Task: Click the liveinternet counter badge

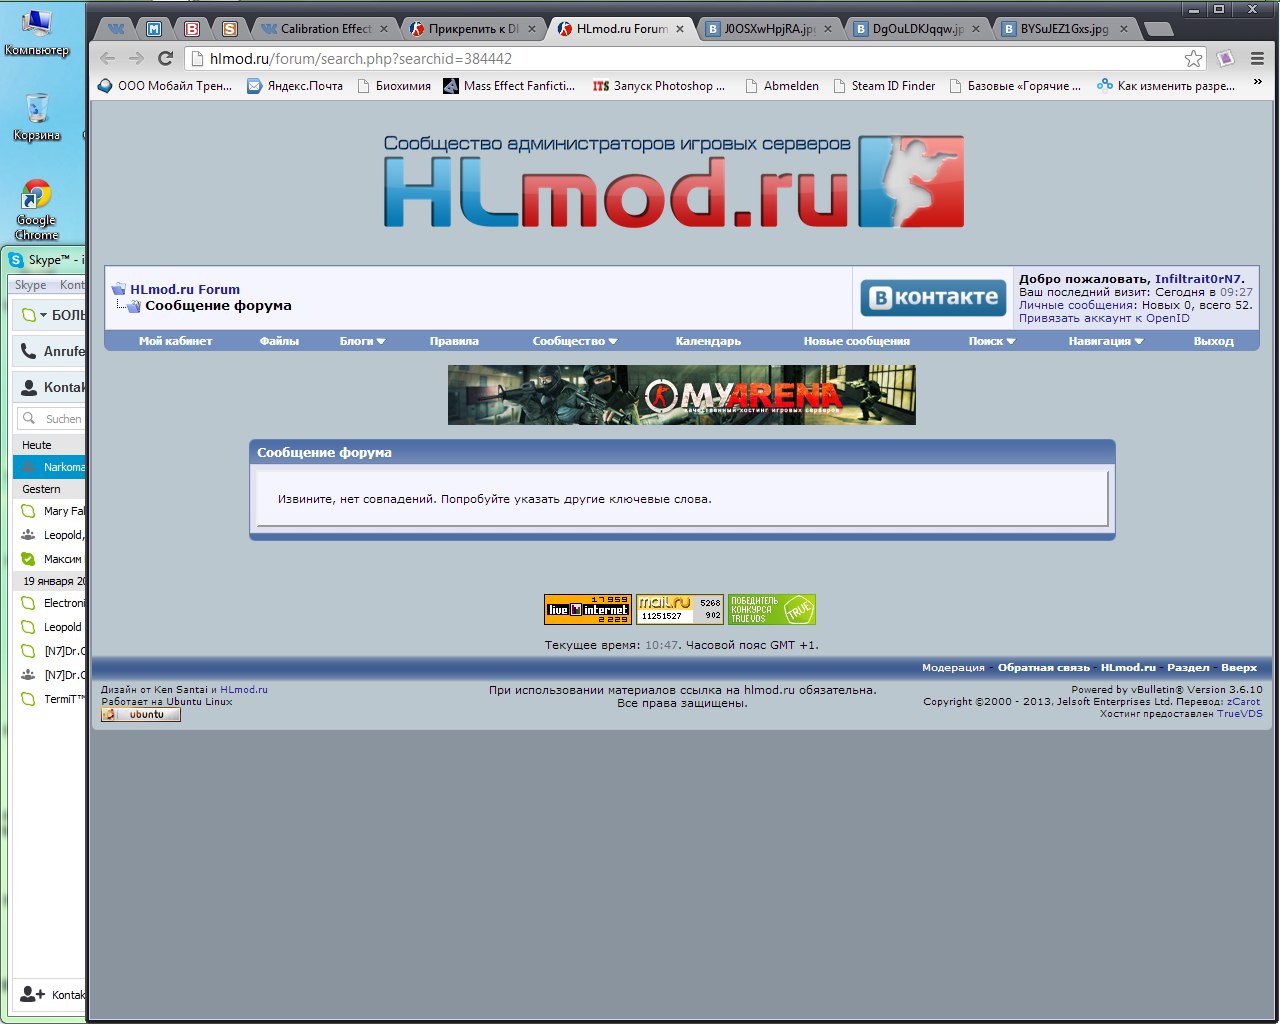Action: point(588,609)
